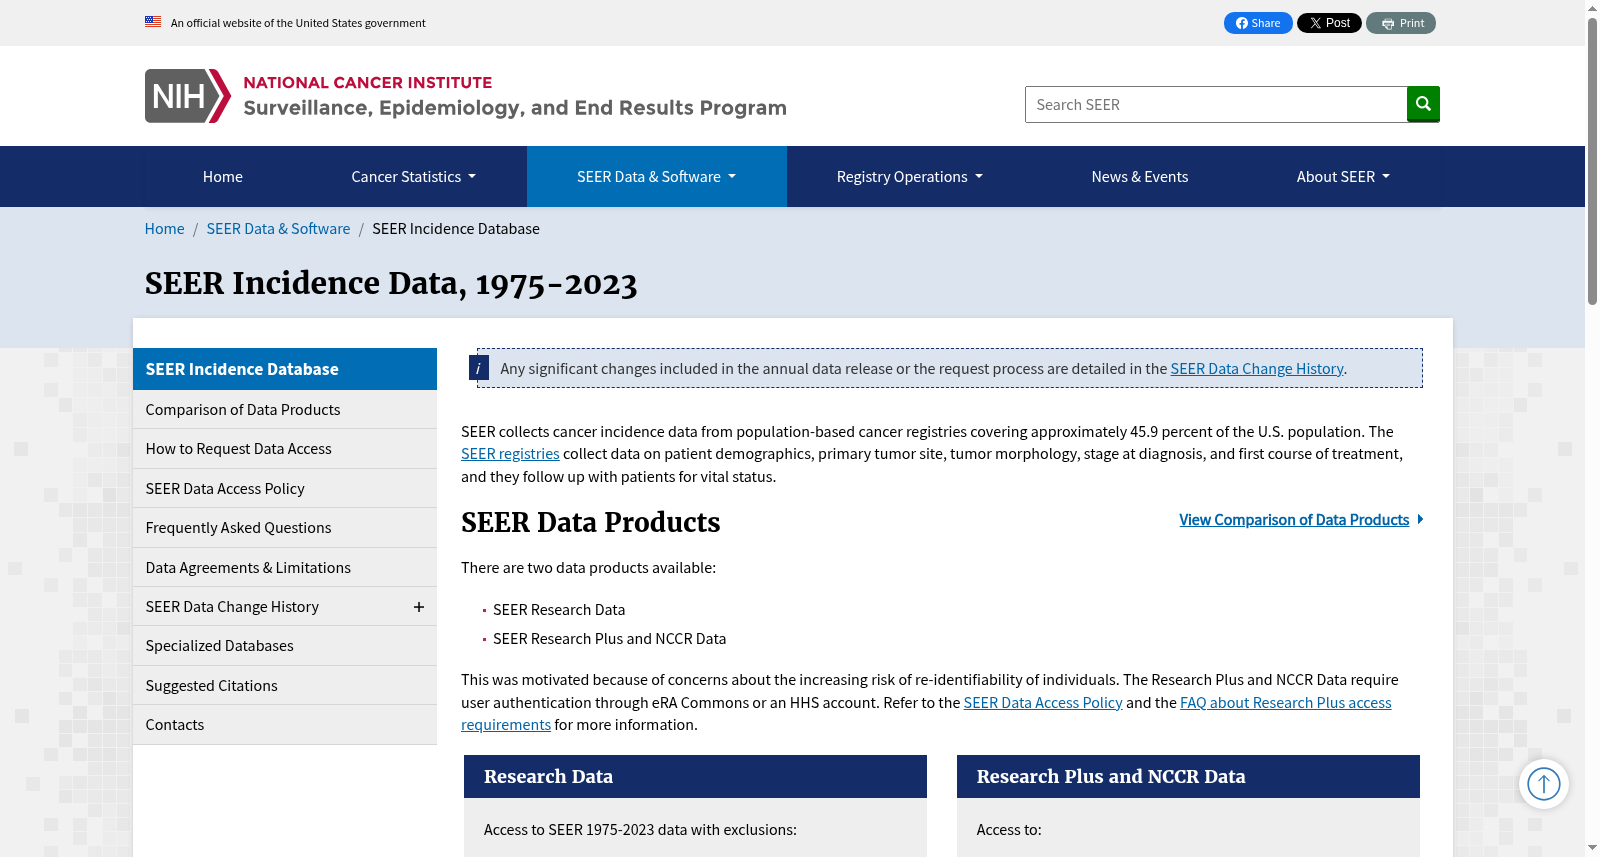Image resolution: width=1600 pixels, height=857 pixels.
Task: Open How to Request Data Access
Action: point(285,449)
